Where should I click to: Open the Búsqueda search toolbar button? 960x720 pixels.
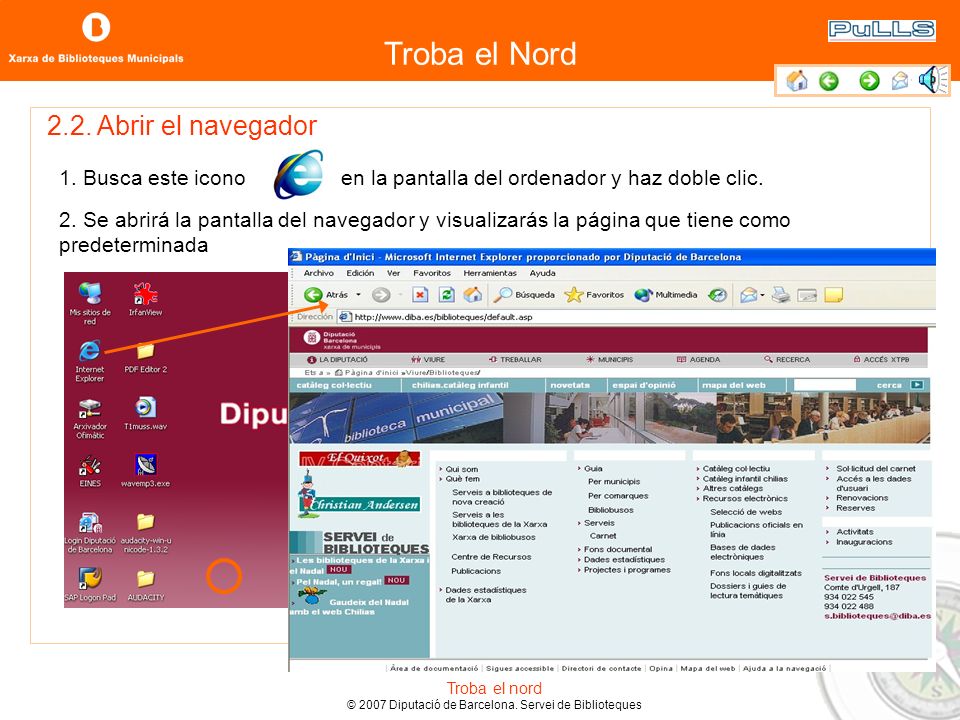pos(524,295)
